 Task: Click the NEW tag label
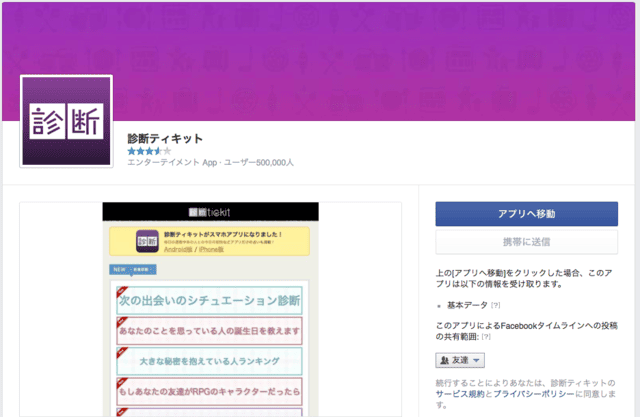tap(133, 270)
